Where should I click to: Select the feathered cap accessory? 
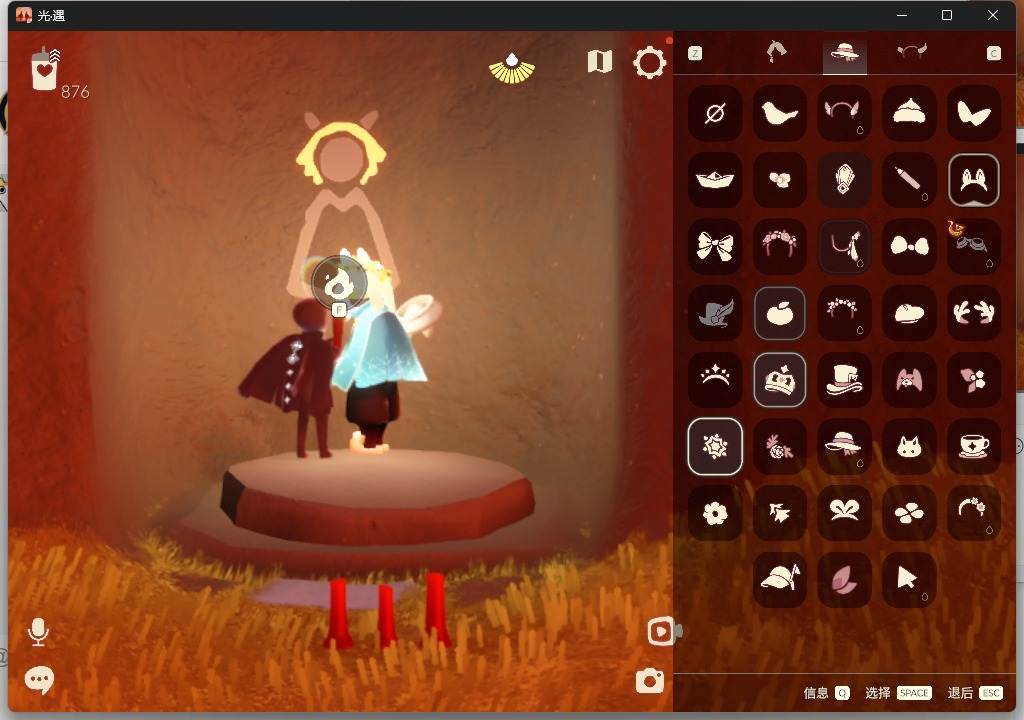[780, 580]
